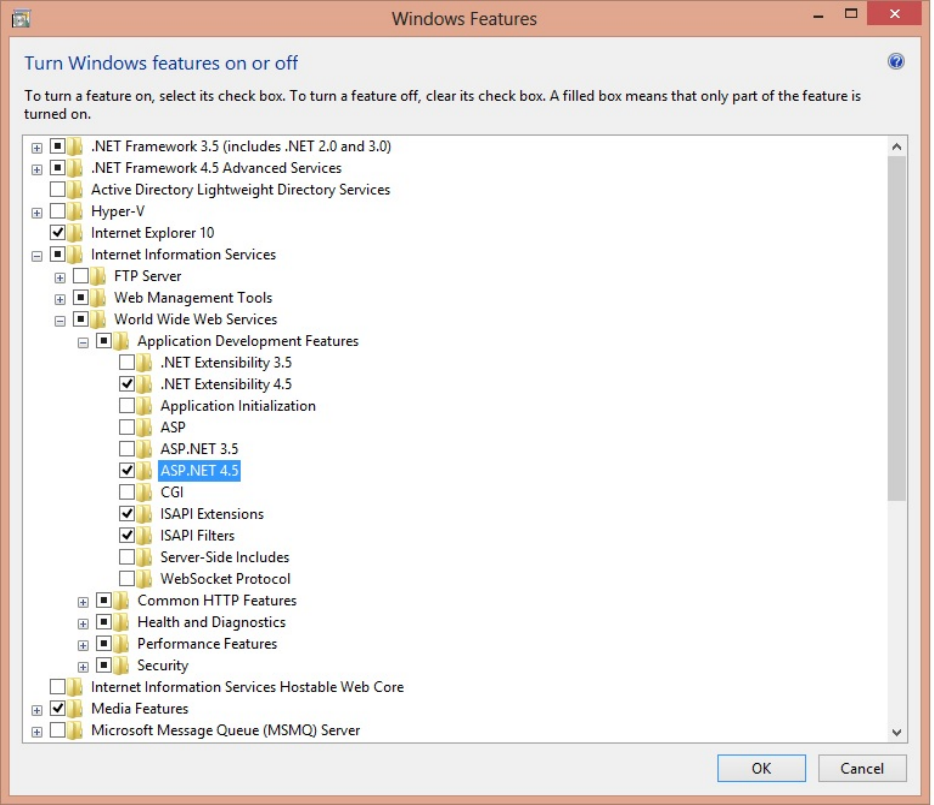Click the help question mark icon
The image size is (934, 805).
895,61
